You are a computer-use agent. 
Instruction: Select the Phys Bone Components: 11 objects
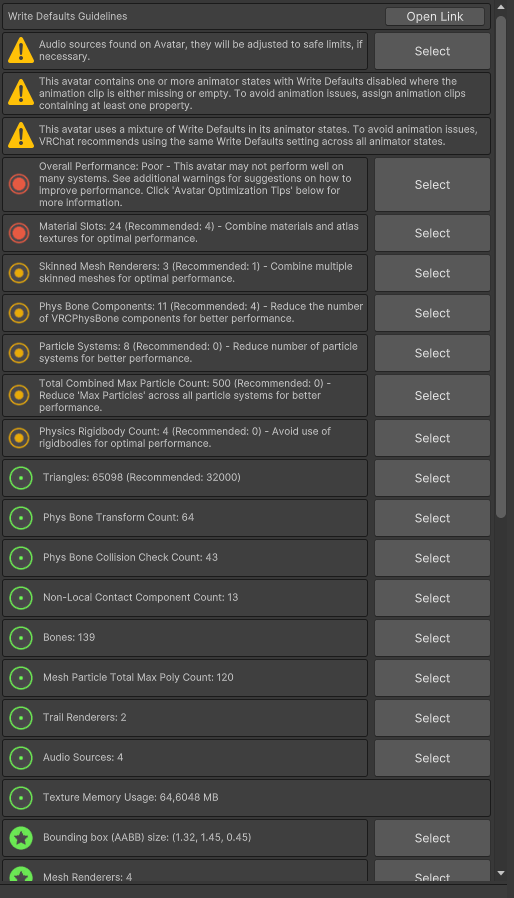(432, 313)
